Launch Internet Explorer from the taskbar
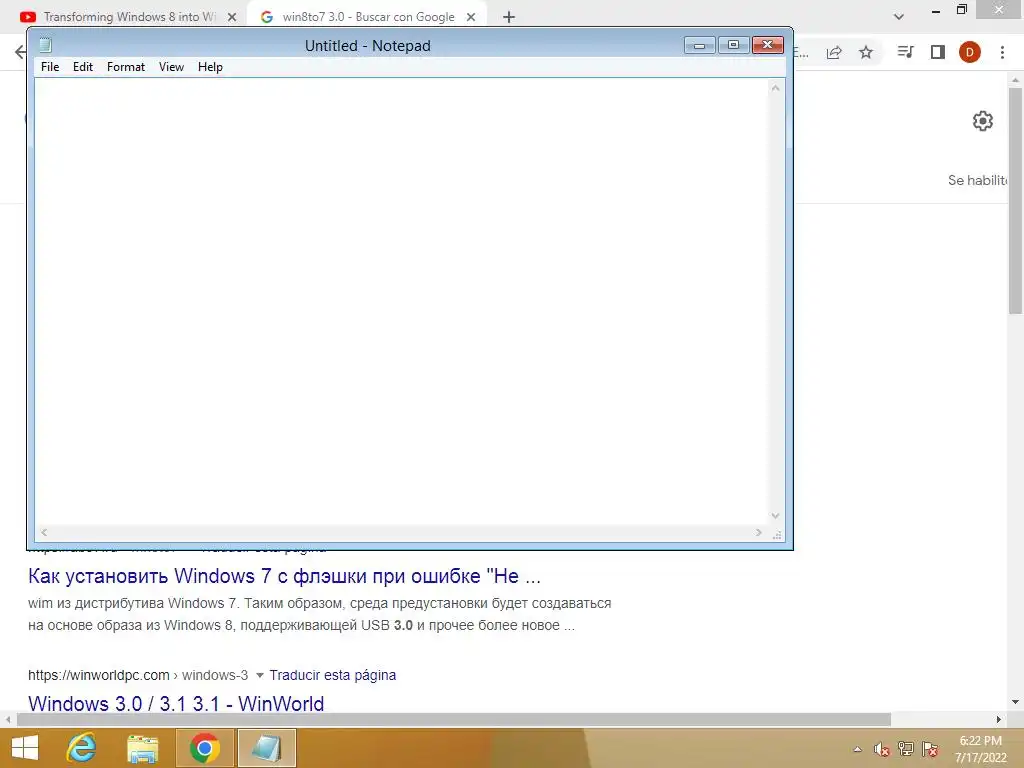This screenshot has height=768, width=1024. tap(82, 748)
